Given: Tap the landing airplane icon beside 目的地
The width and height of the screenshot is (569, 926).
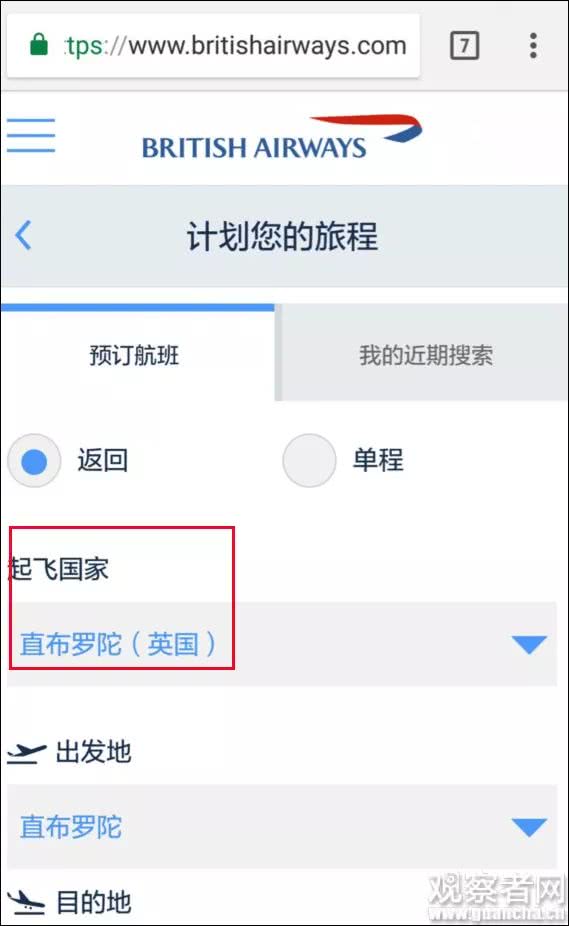Looking at the screenshot, I should pyautogui.click(x=26, y=902).
